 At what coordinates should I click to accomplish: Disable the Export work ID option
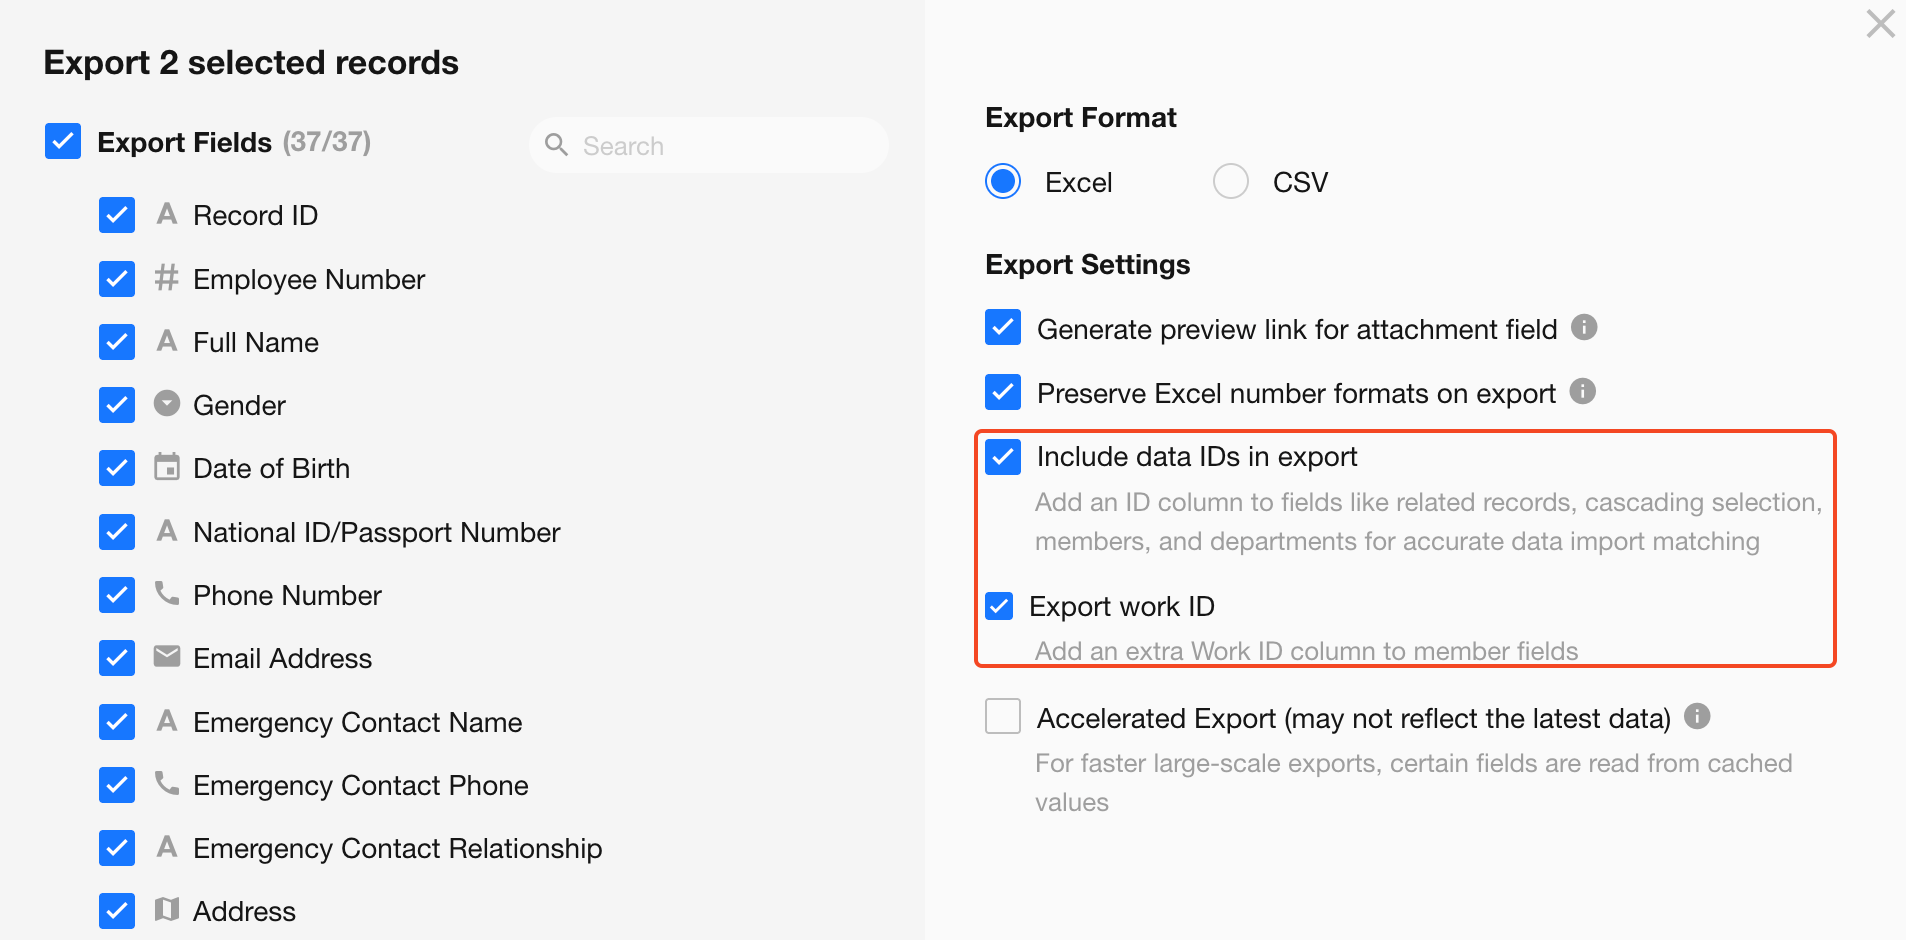coord(999,606)
